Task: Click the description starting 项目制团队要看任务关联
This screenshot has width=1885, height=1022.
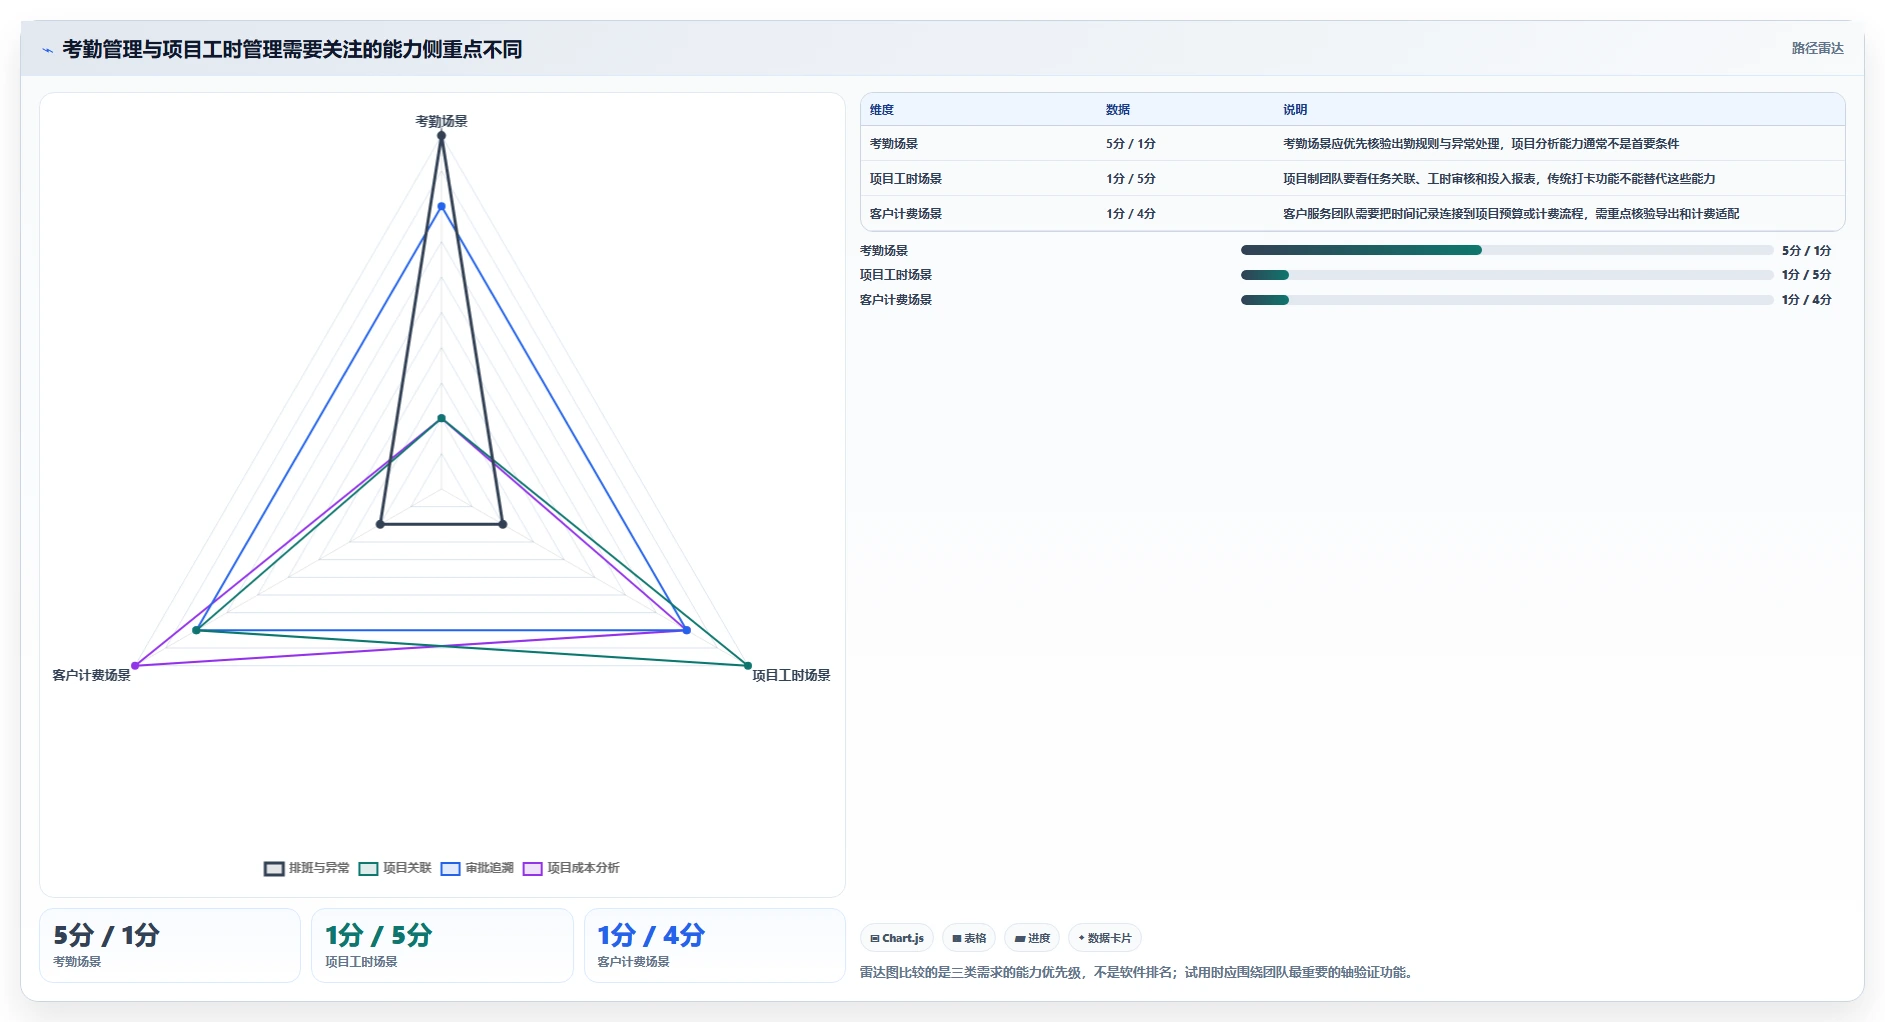Action: 1499,179
